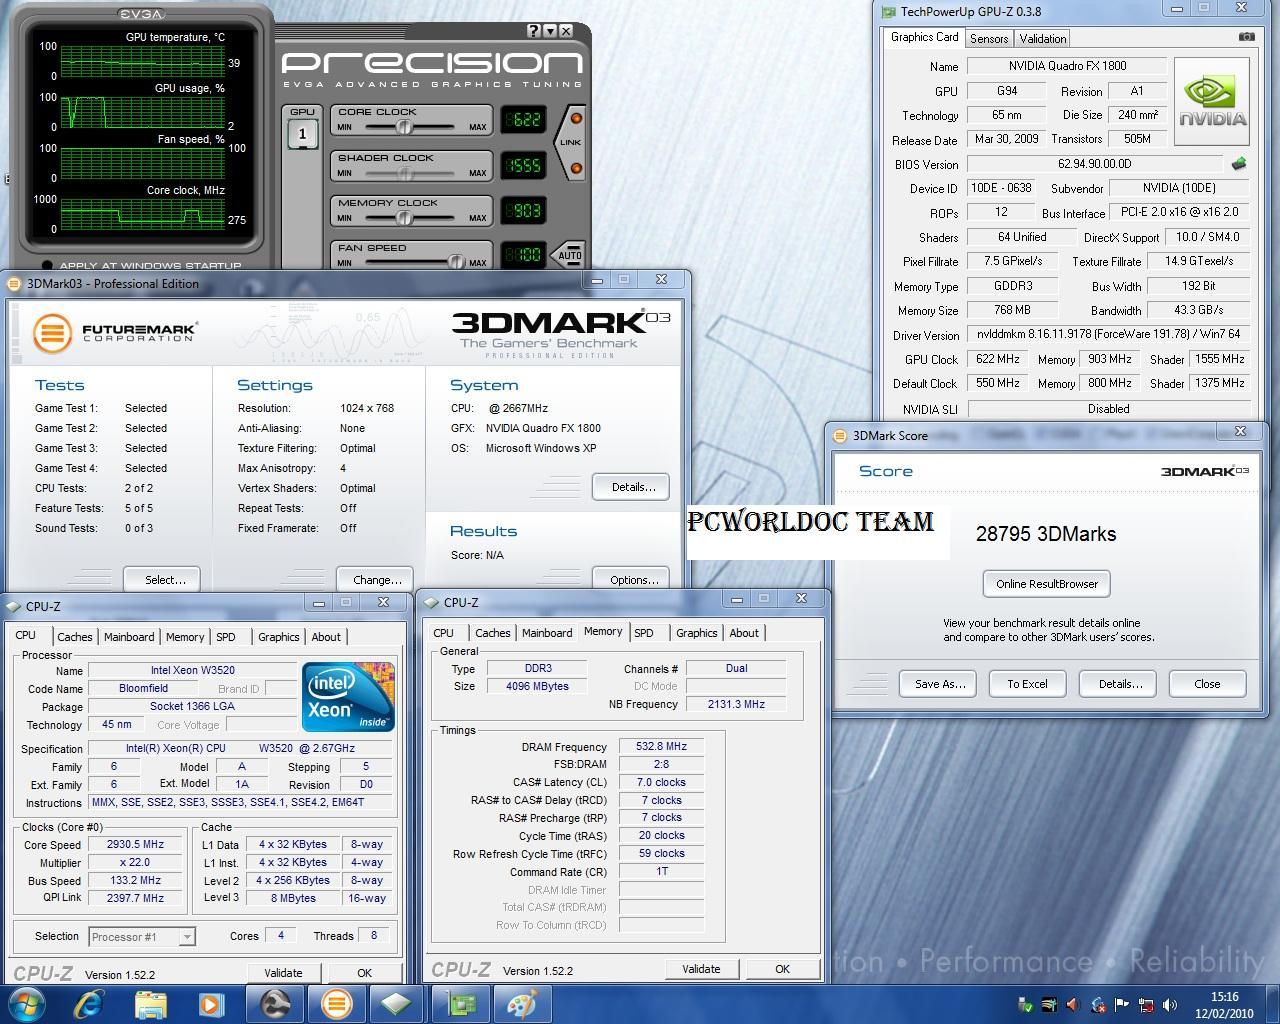Open Graphics tab in right CPU-Z window

click(697, 633)
